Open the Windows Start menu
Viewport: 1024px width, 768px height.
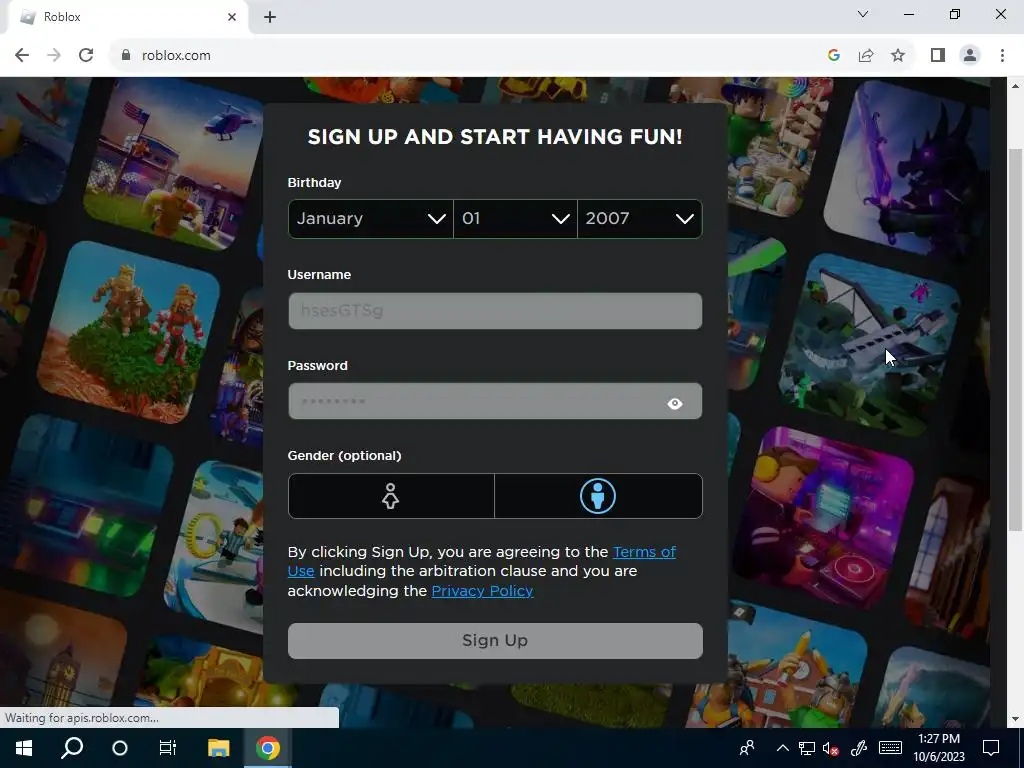[24, 748]
